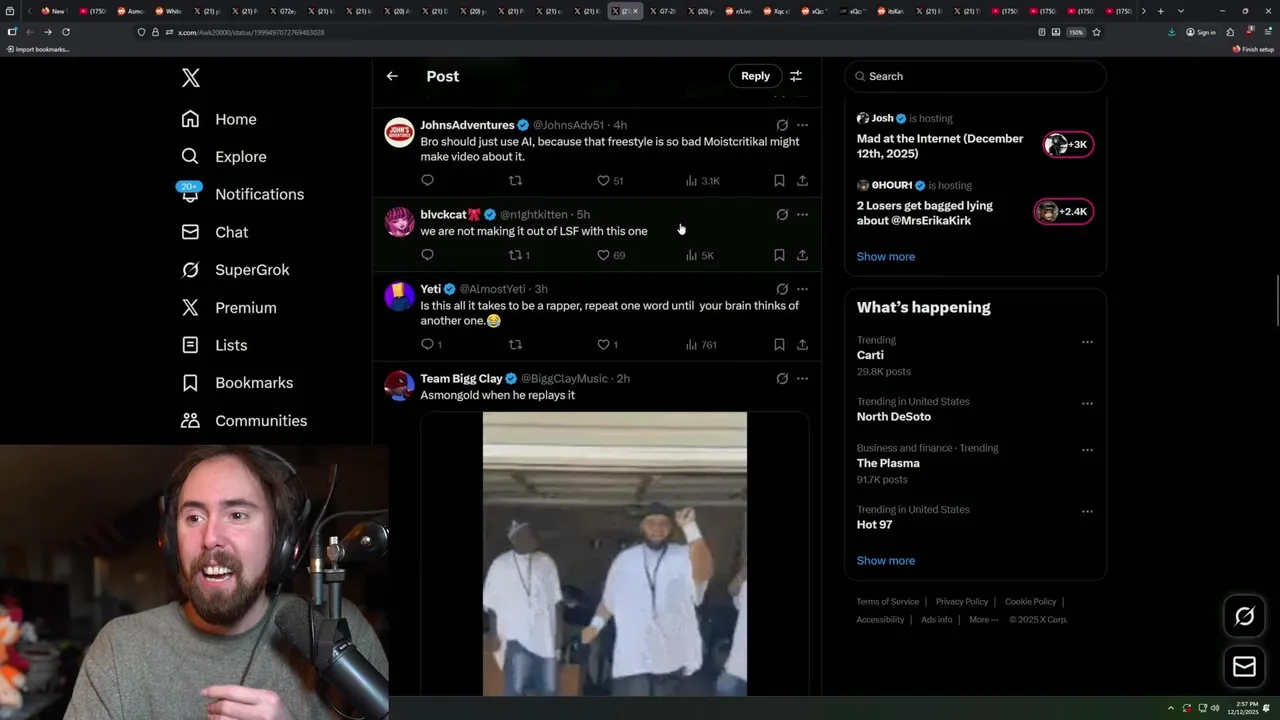Open Terms of Service link
Image resolution: width=1280 pixels, height=720 pixels.
tap(887, 602)
